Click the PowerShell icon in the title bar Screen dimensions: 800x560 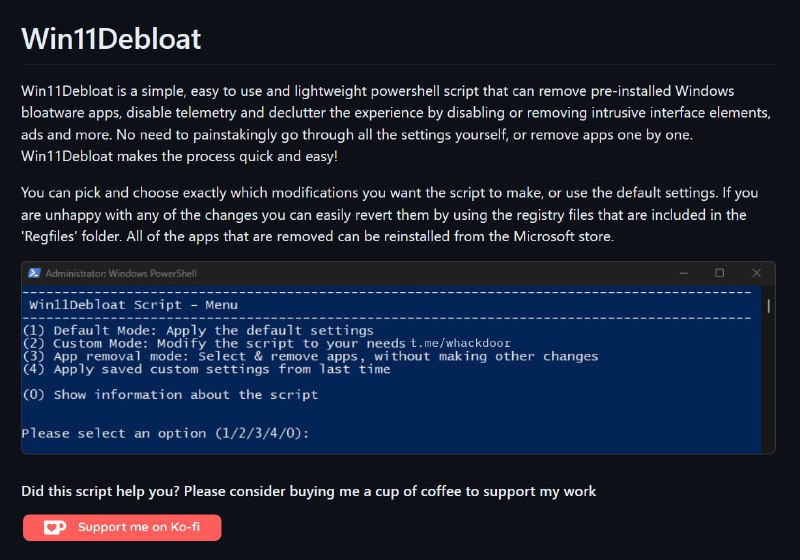34,273
